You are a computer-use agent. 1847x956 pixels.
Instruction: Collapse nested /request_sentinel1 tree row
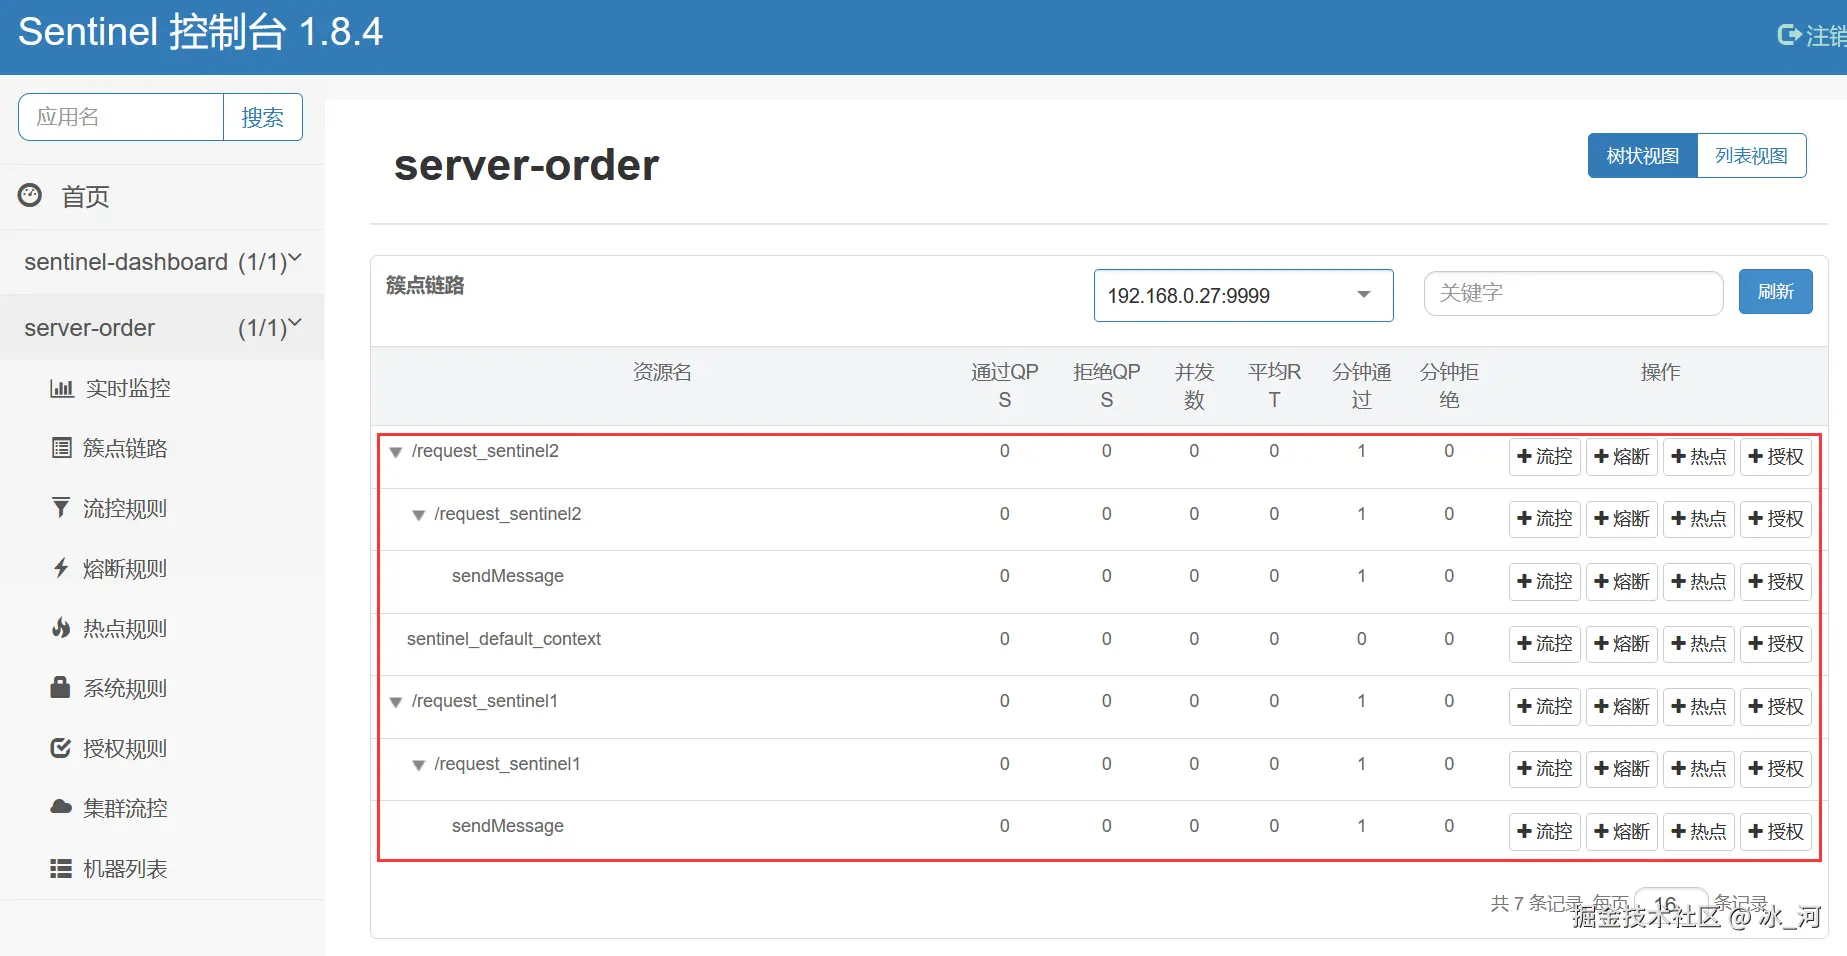pyautogui.click(x=419, y=765)
